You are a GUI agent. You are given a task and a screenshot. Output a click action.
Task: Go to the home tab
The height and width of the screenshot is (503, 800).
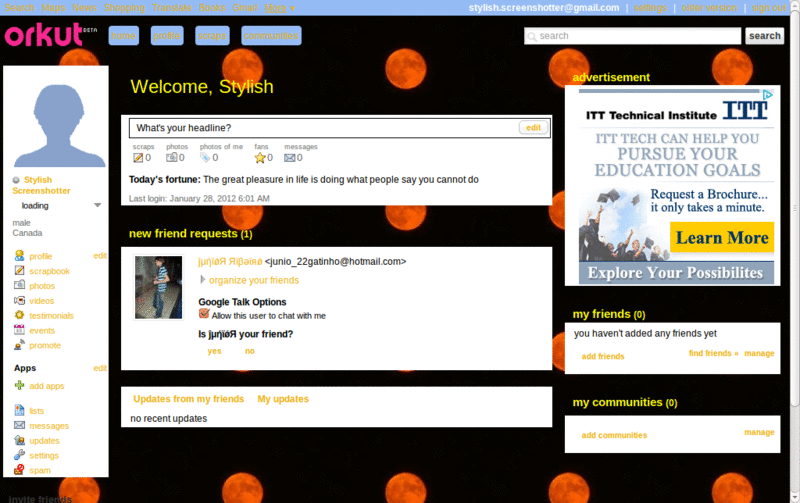click(x=123, y=36)
